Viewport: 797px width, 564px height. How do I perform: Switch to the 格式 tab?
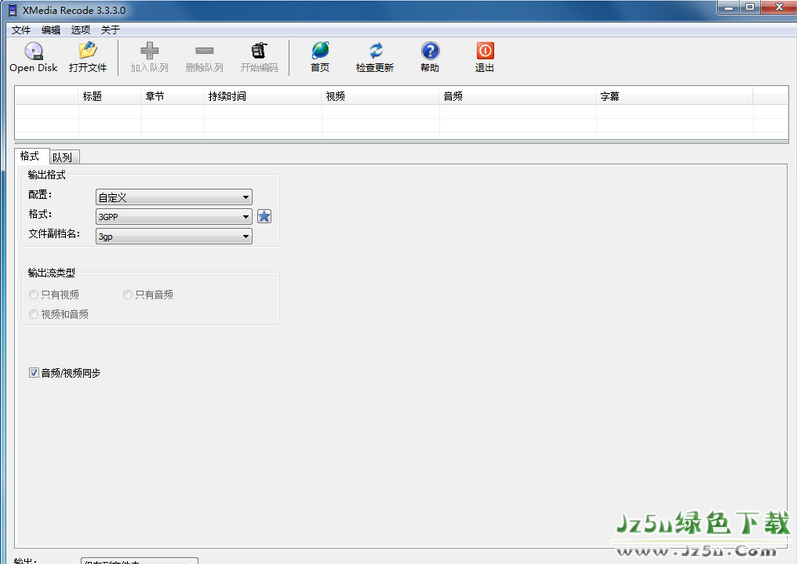click(x=30, y=156)
